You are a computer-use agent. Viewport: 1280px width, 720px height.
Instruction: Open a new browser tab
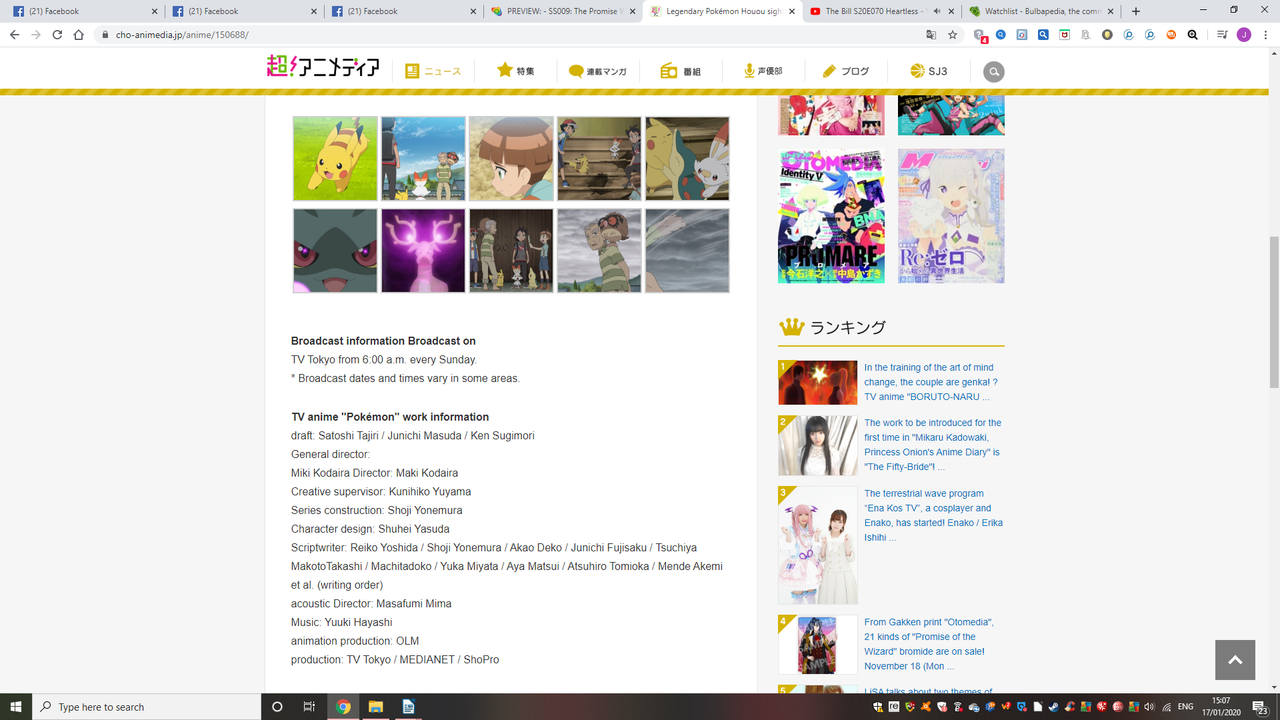coord(1136,11)
